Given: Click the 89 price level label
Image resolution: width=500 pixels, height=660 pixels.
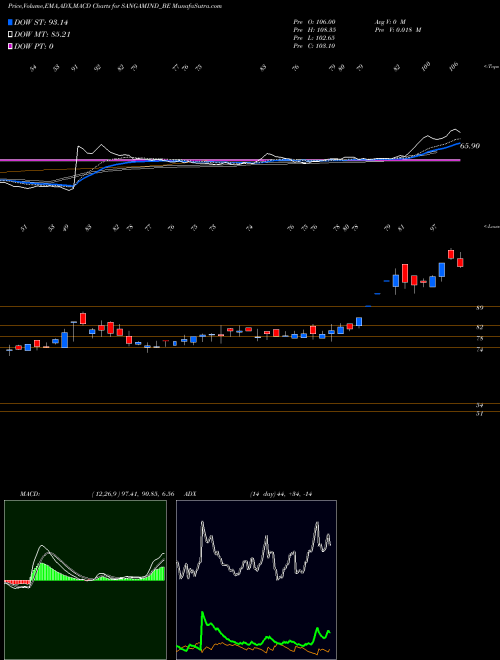Looking at the screenshot, I should click(479, 308).
